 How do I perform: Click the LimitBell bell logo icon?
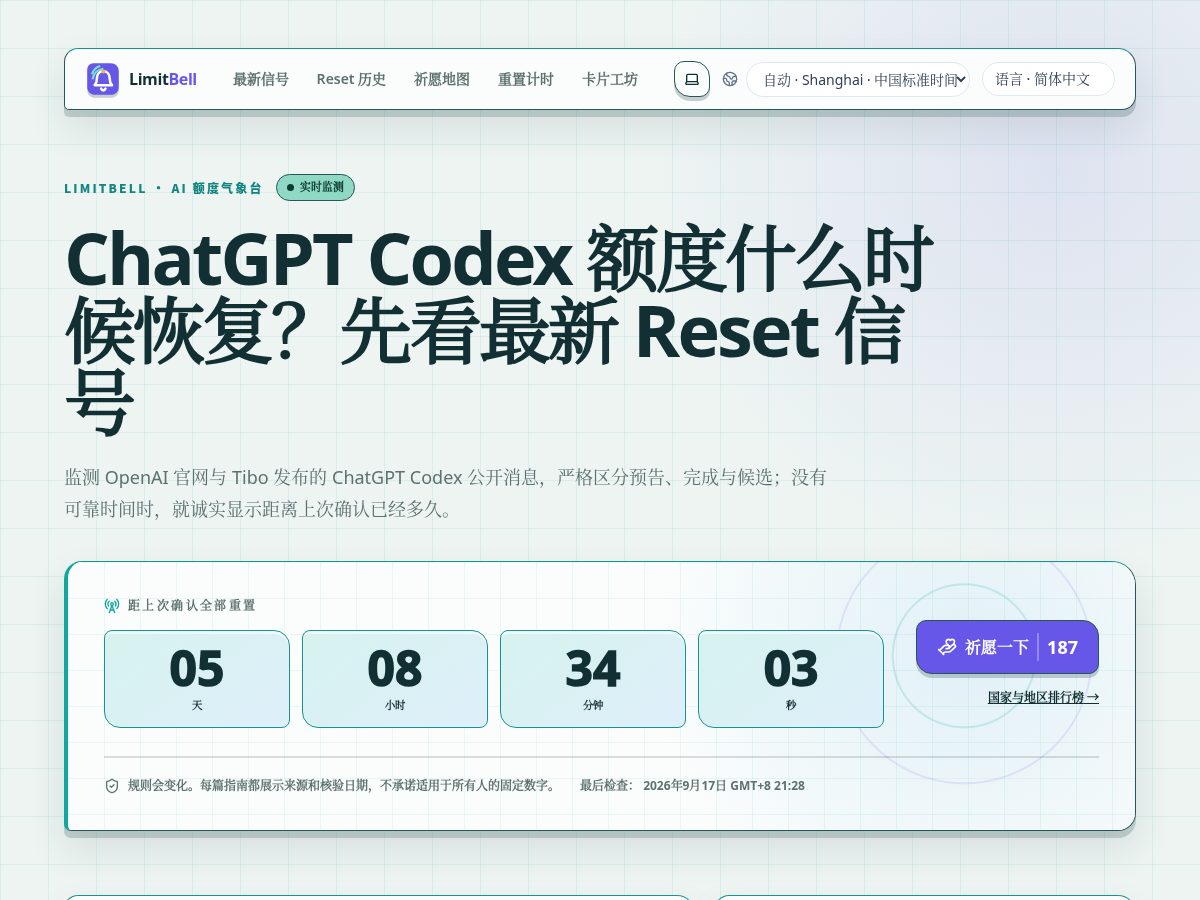point(103,79)
